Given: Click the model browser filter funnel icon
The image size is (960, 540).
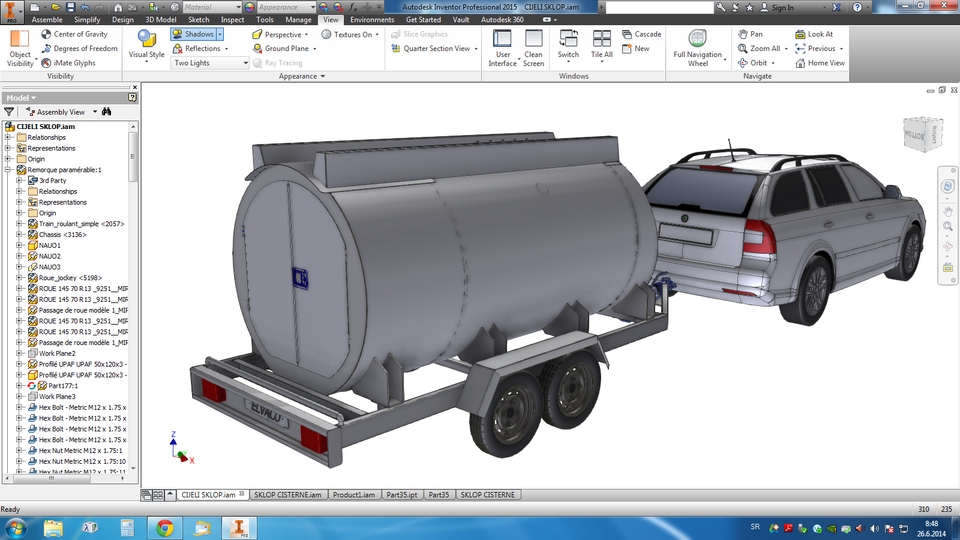Looking at the screenshot, I should tap(10, 112).
